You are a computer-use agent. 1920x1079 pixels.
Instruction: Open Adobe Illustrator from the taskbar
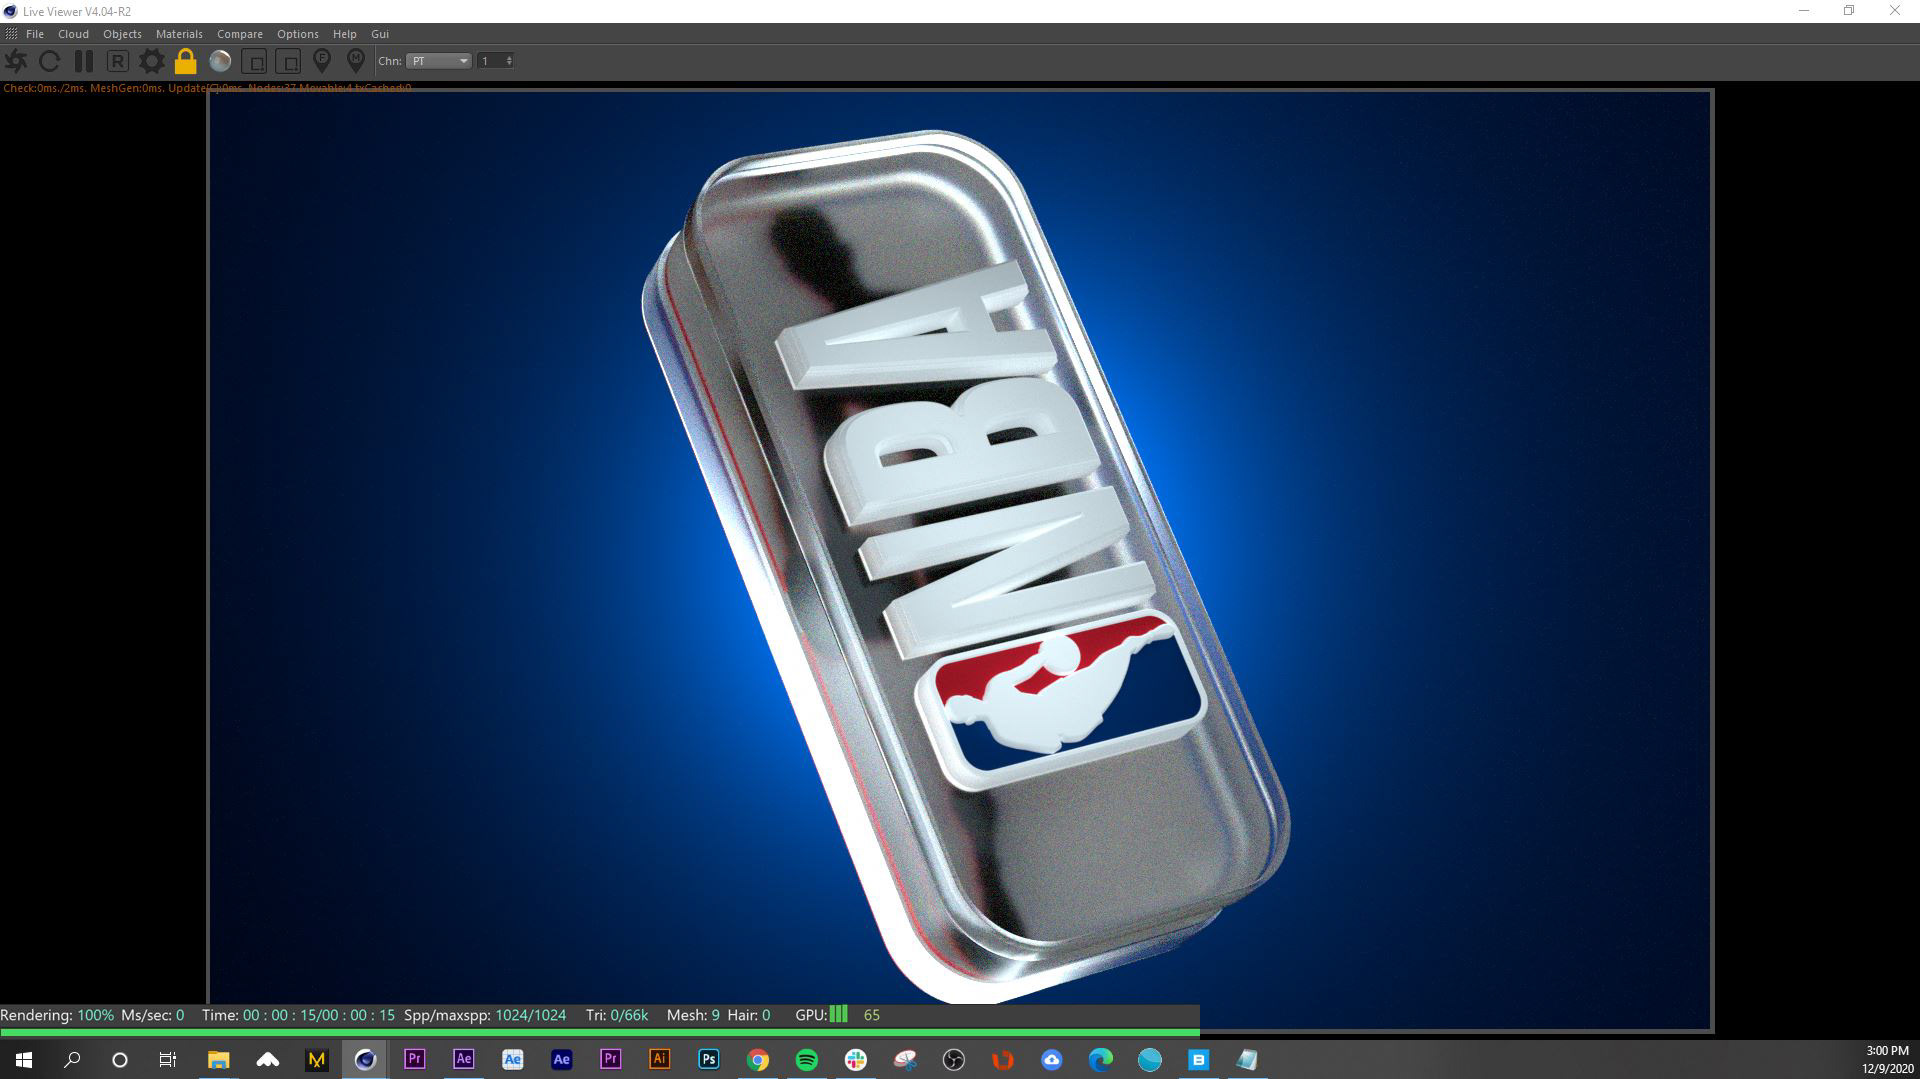point(659,1059)
